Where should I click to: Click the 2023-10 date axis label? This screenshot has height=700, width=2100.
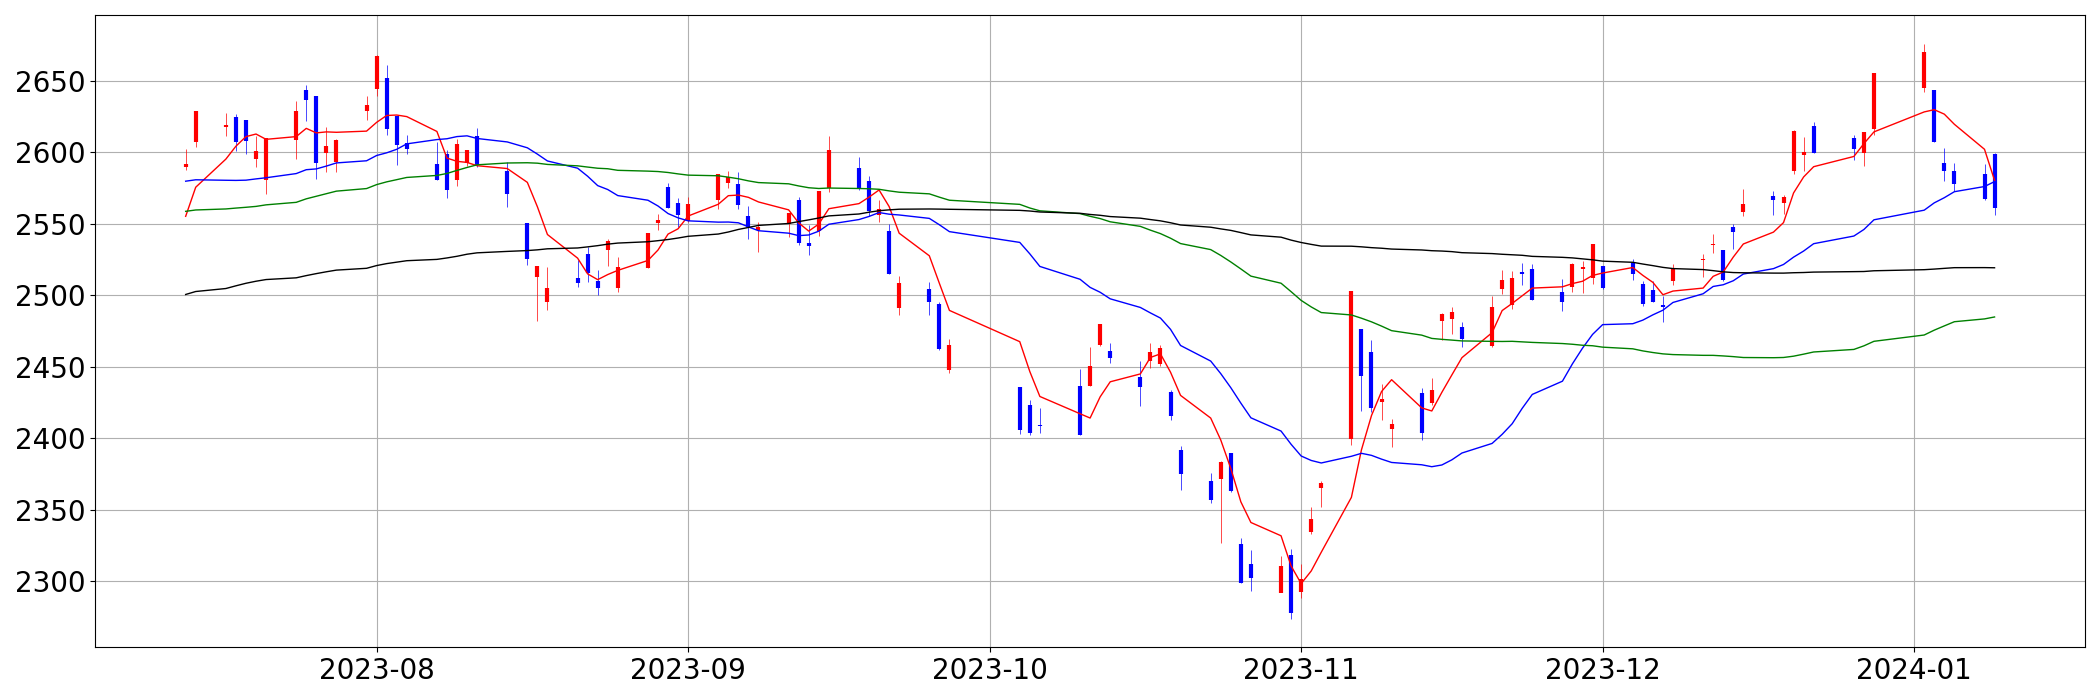click(x=990, y=670)
